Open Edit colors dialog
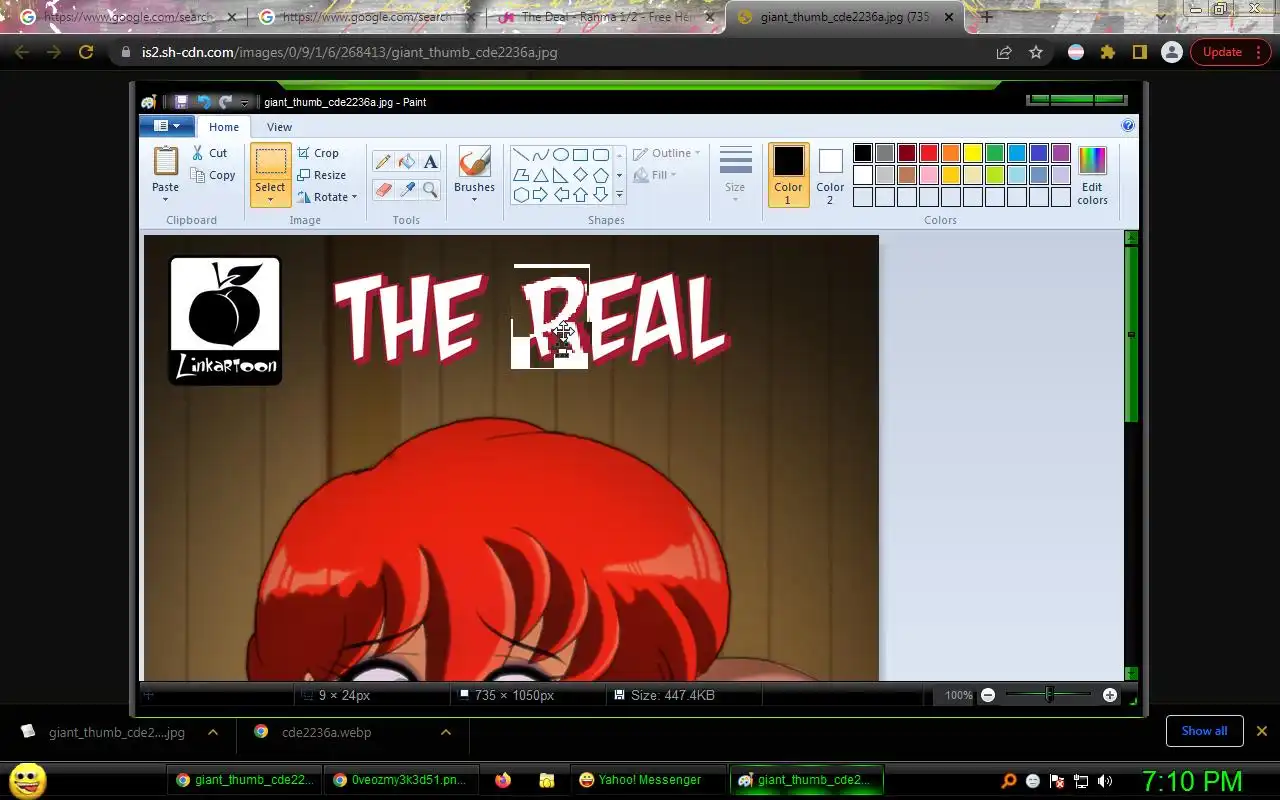The width and height of the screenshot is (1280, 800). tap(1092, 176)
